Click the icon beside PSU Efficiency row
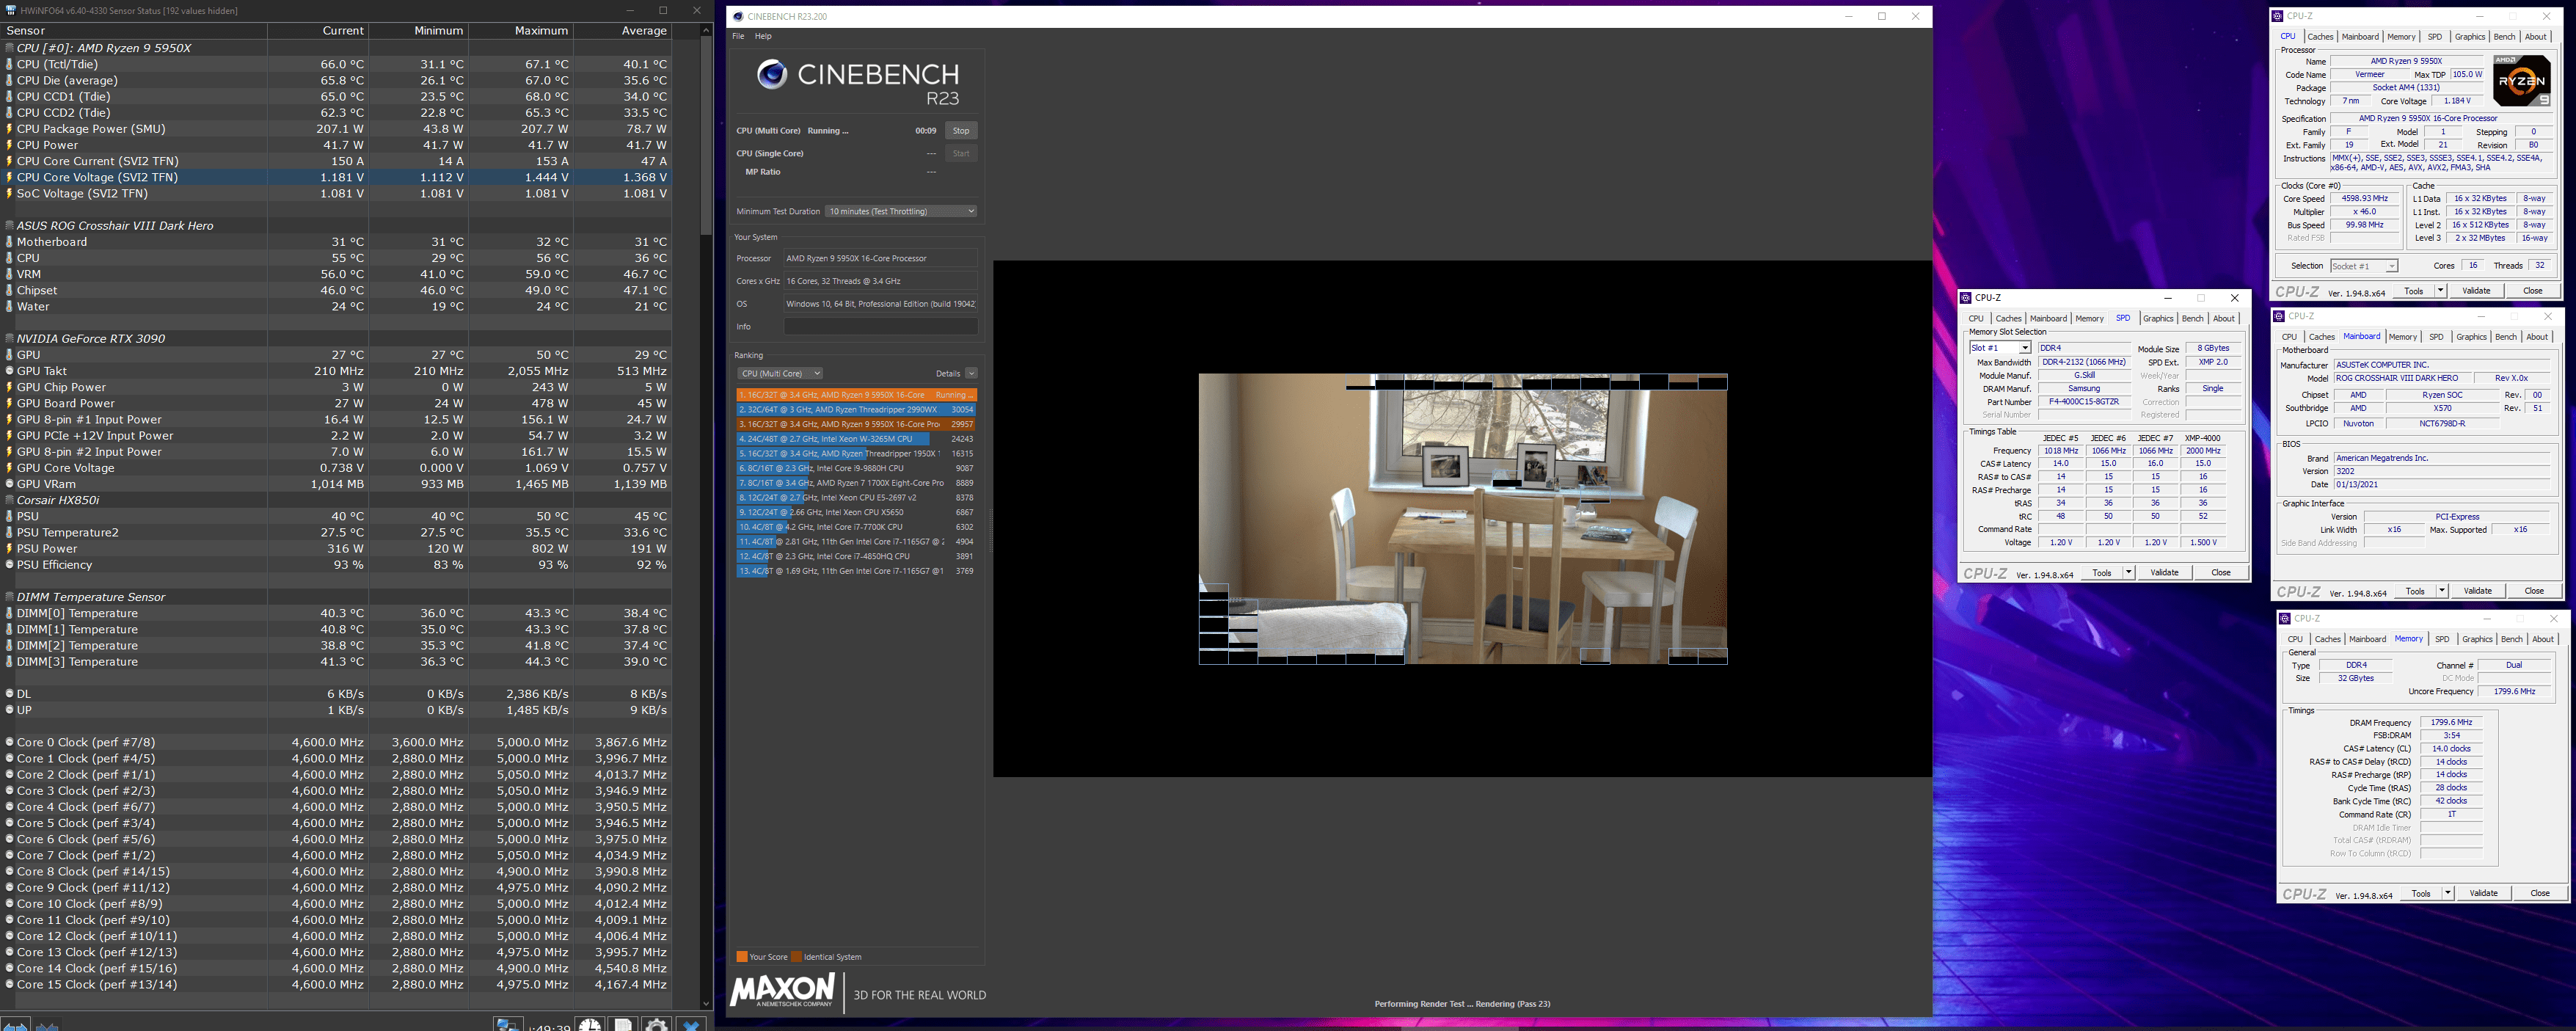This screenshot has width=2576, height=1031. click(x=10, y=565)
